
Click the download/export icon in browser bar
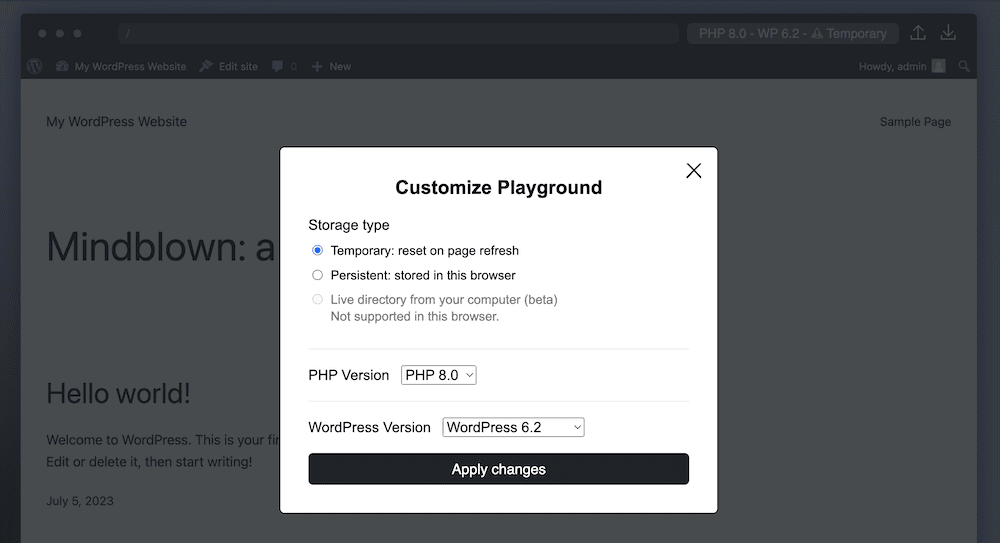[x=948, y=33]
